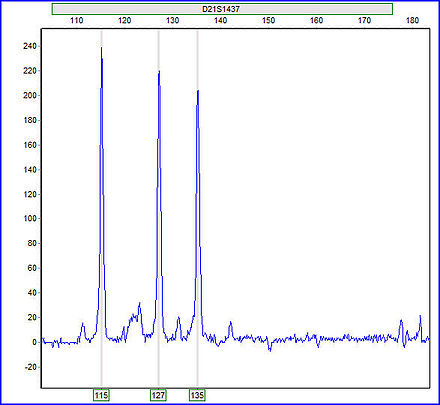Select the peak apex at 127 bp

[159, 71]
